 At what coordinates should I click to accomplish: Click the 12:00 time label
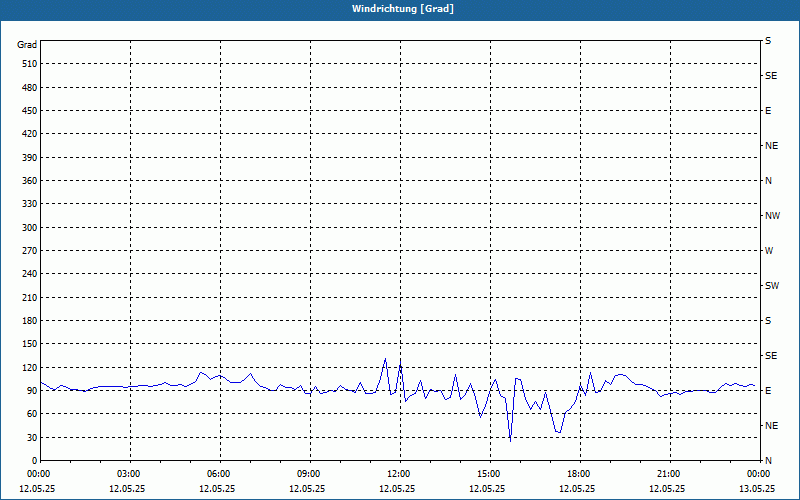[x=401, y=474]
